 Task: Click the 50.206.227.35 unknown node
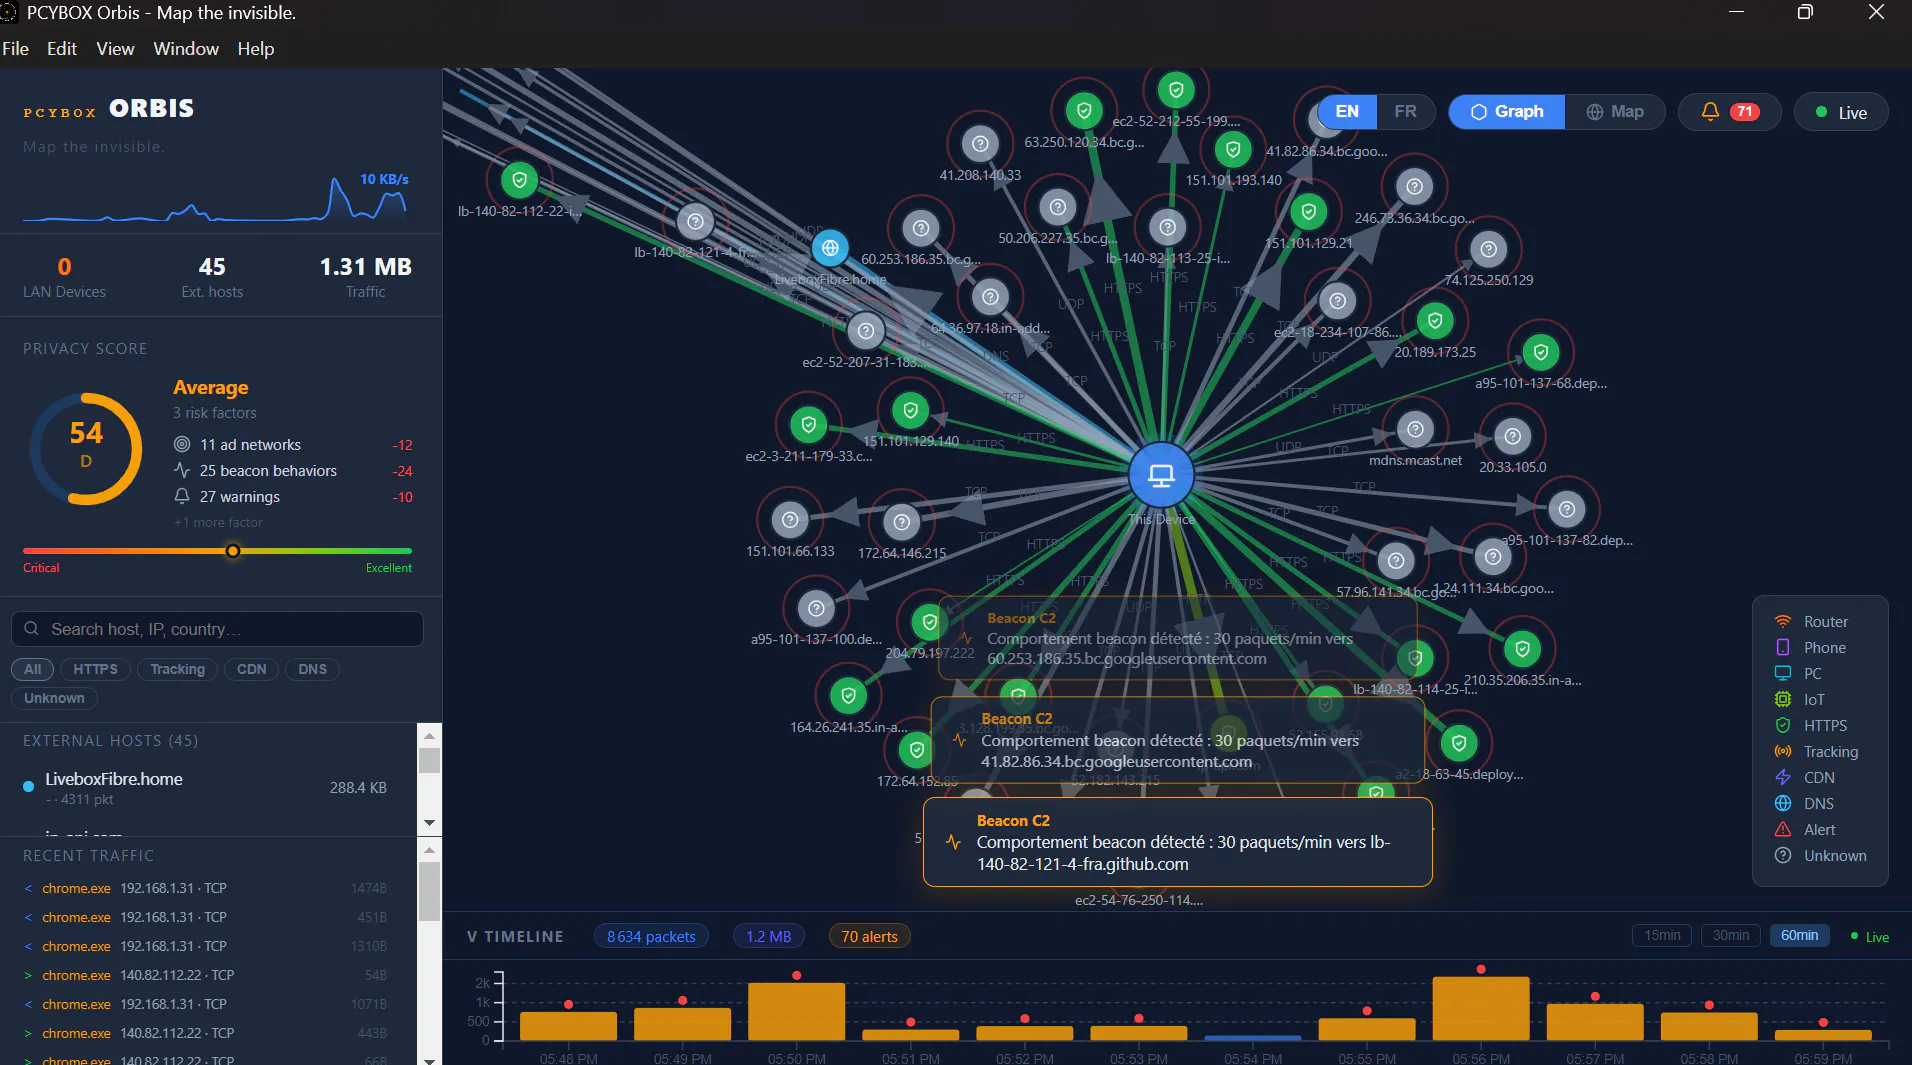pos(1057,207)
